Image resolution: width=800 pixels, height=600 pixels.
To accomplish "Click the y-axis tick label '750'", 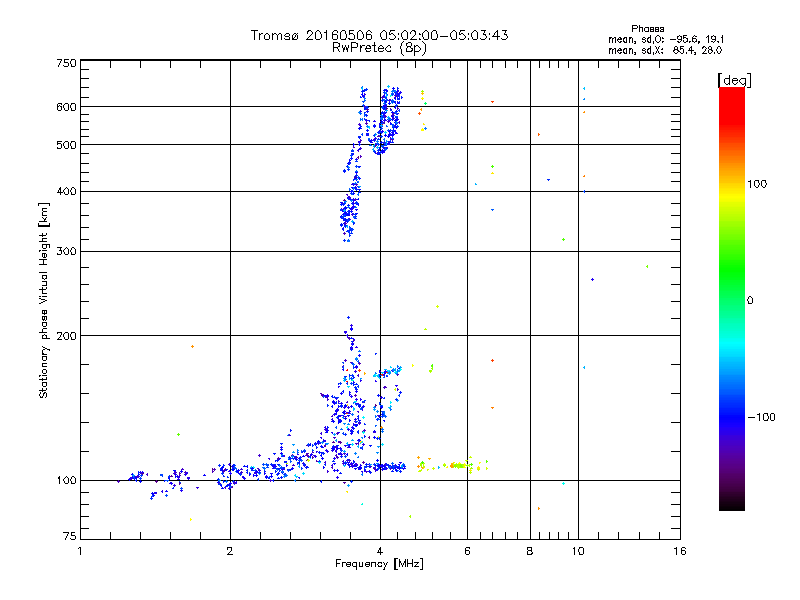I will 66,63.
